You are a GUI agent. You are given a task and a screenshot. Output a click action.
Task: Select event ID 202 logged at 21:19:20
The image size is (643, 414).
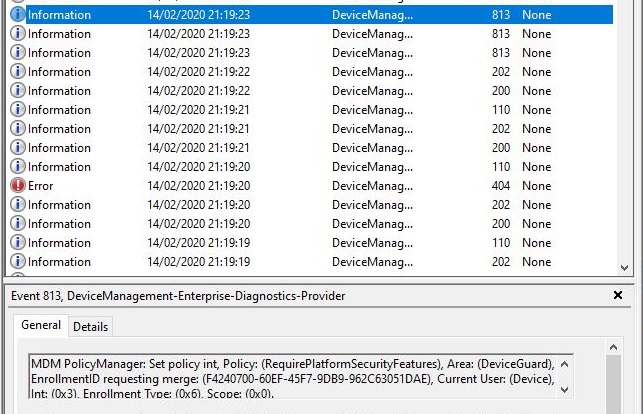(501, 205)
